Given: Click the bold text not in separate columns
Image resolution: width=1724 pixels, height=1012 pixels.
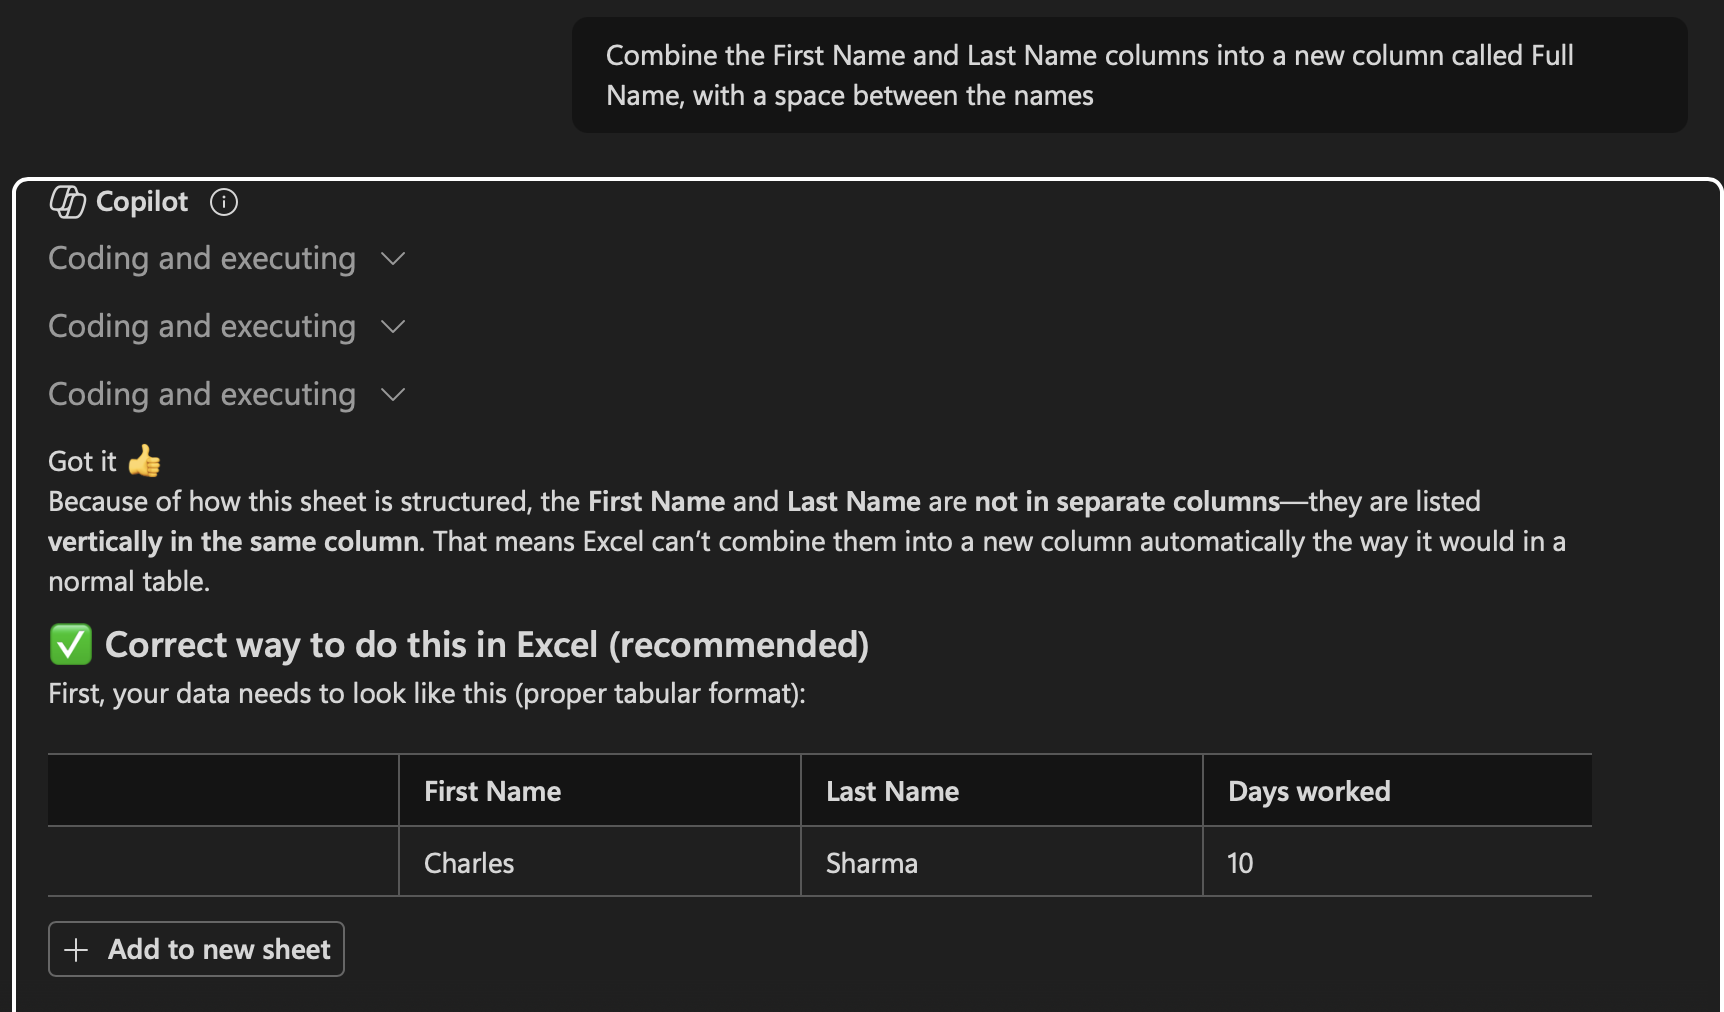Looking at the screenshot, I should (1127, 501).
